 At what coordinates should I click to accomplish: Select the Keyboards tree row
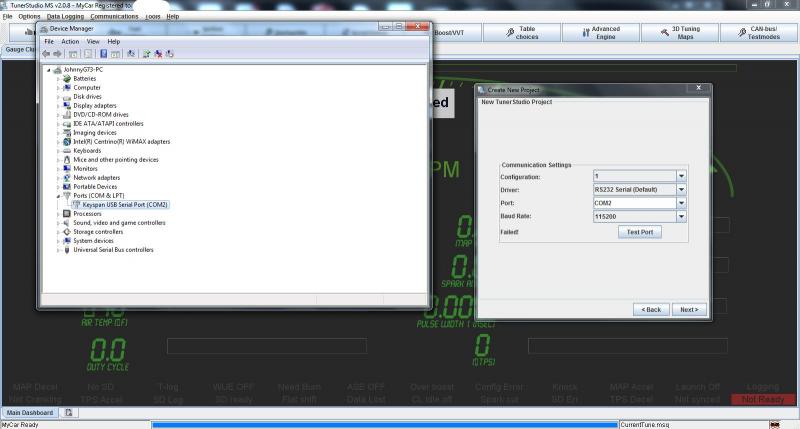point(87,151)
